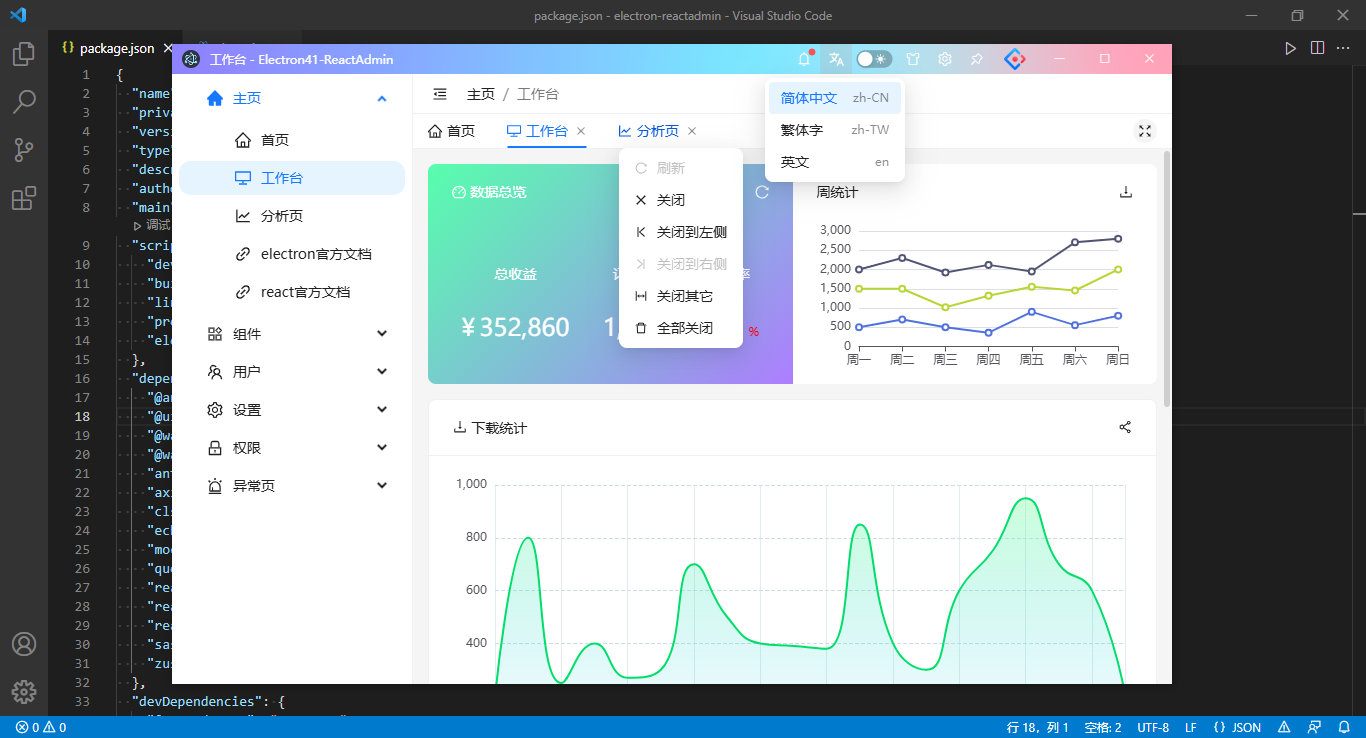
Task: Open VS Code Search view
Action: click(24, 102)
